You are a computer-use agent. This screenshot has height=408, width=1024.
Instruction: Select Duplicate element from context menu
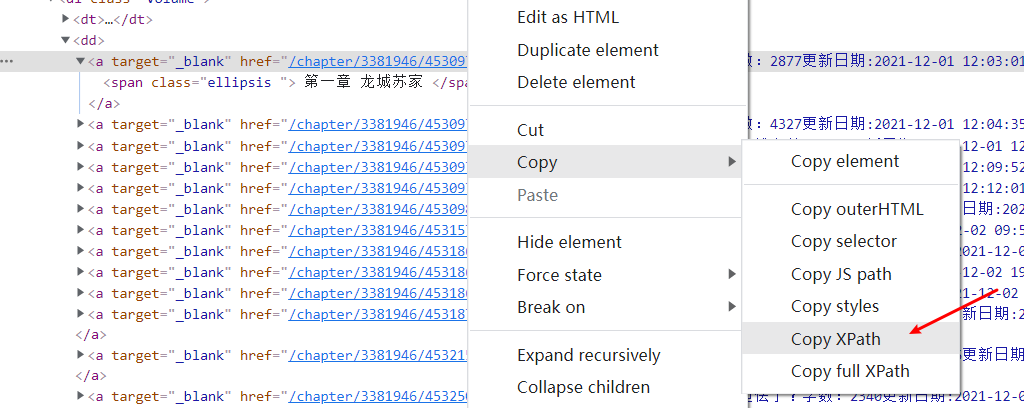(588, 50)
